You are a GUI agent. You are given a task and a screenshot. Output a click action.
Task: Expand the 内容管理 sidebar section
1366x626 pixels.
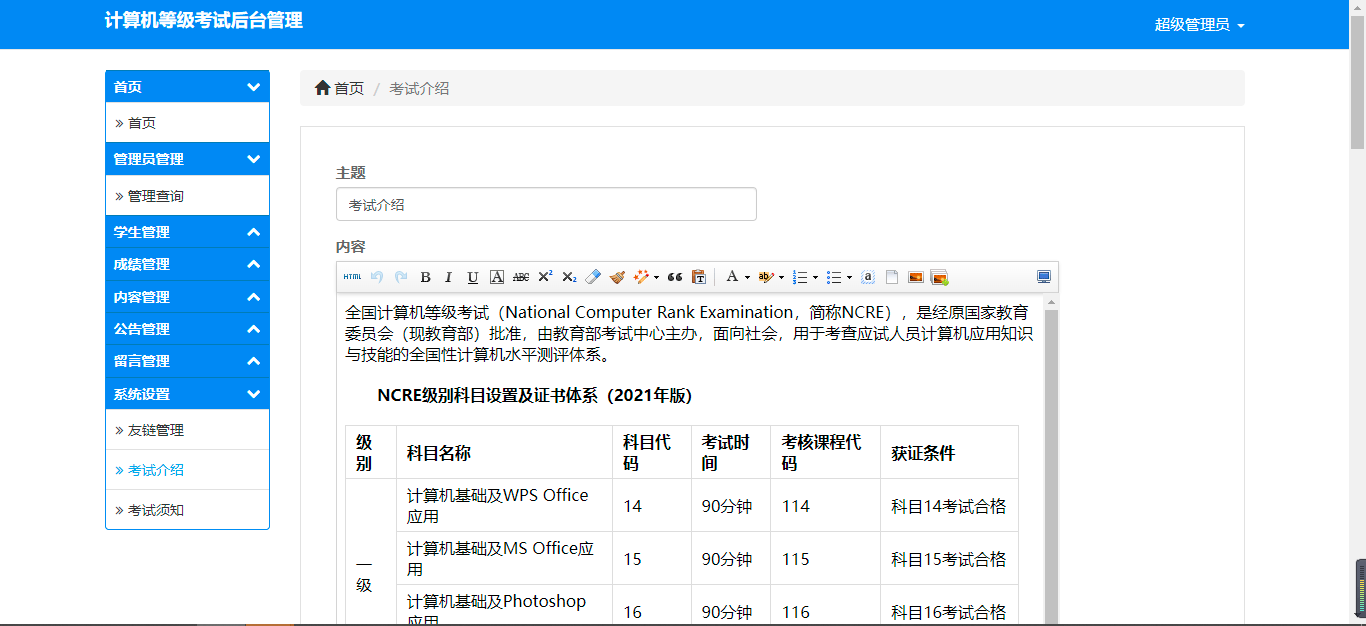187,297
